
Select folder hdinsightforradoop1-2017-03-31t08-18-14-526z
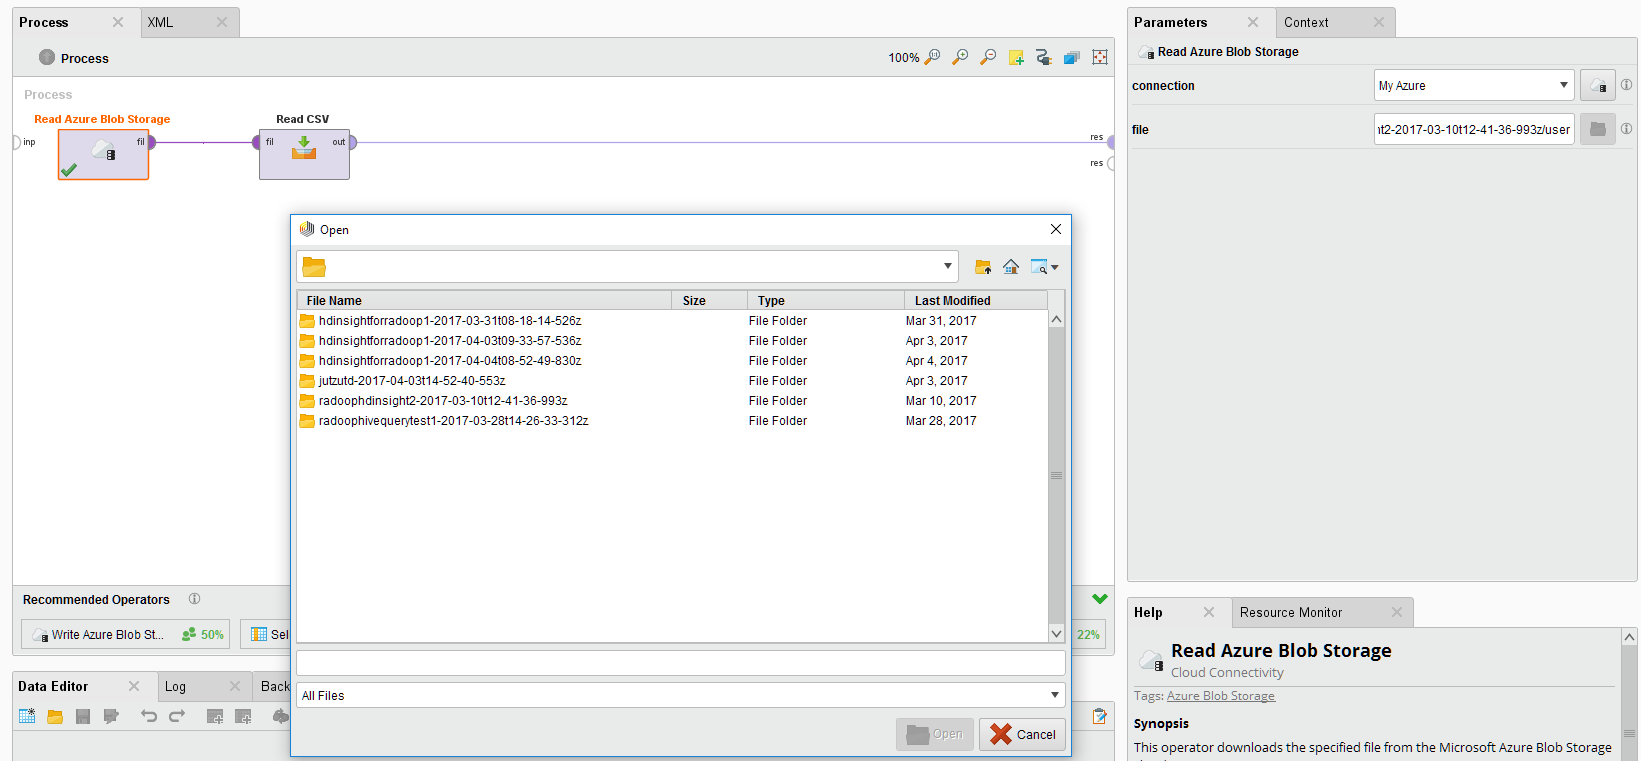pyautogui.click(x=672, y=321)
